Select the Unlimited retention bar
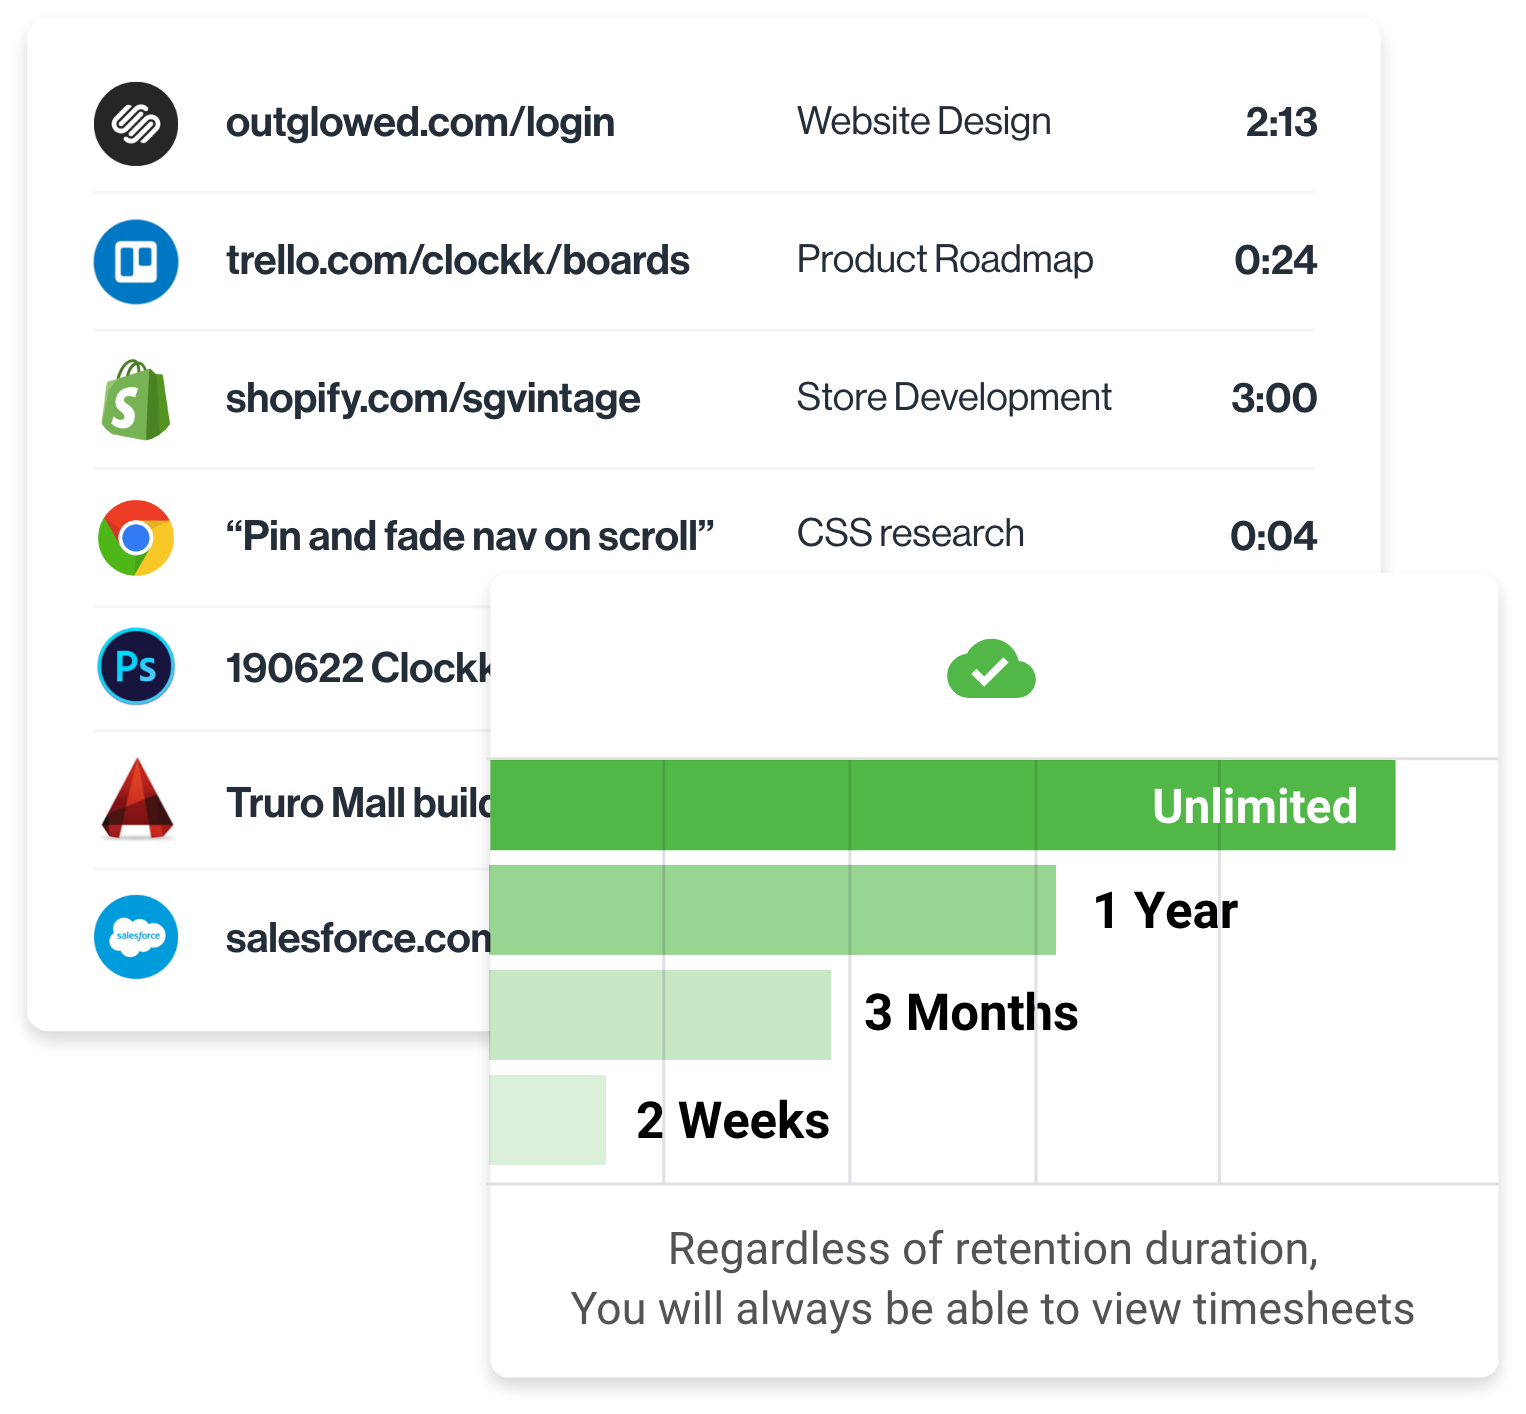The width and height of the screenshot is (1526, 1414). pyautogui.click(x=942, y=806)
